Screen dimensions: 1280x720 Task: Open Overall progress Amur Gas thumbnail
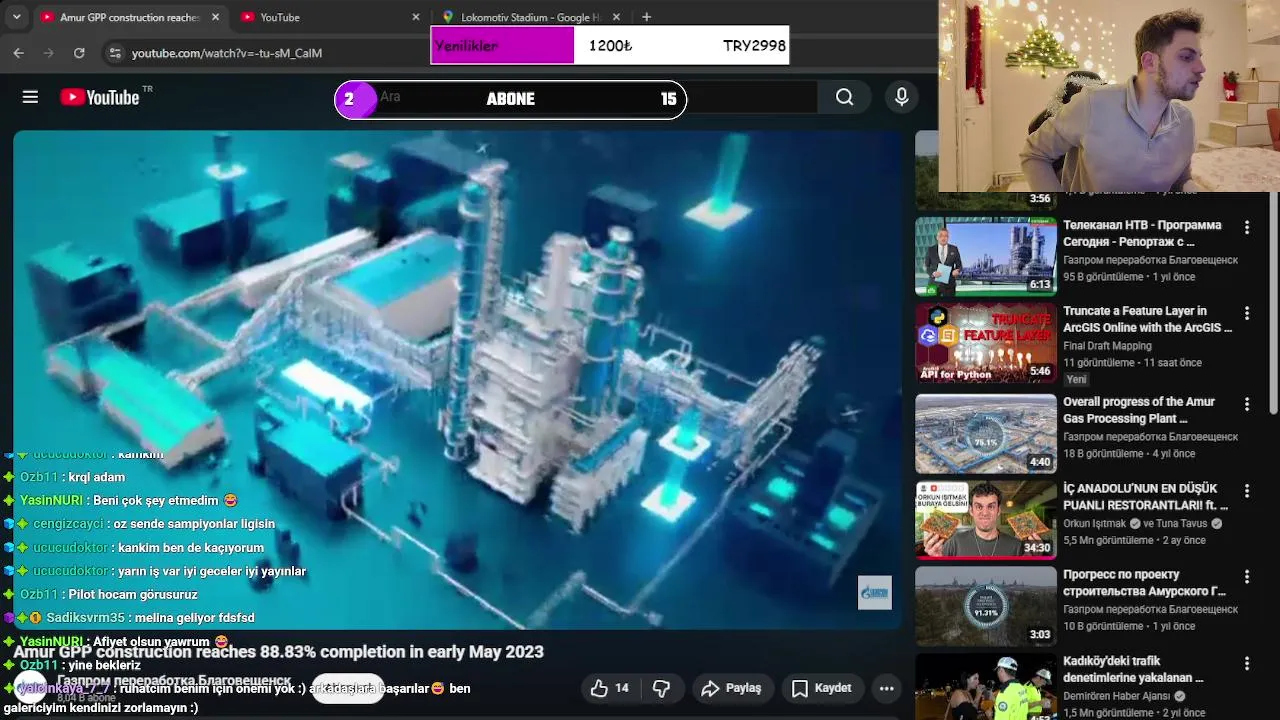(x=986, y=434)
